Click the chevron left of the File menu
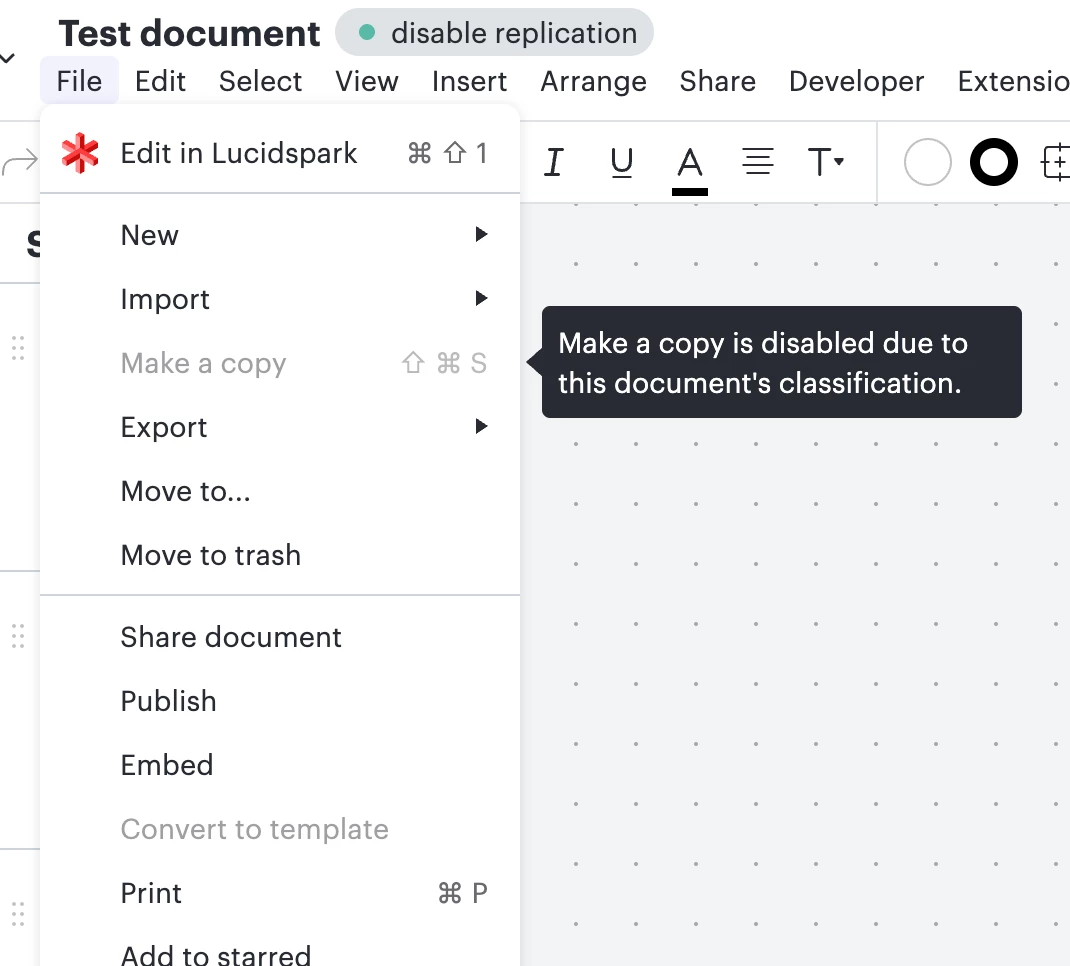The image size is (1070, 966). (x=8, y=58)
